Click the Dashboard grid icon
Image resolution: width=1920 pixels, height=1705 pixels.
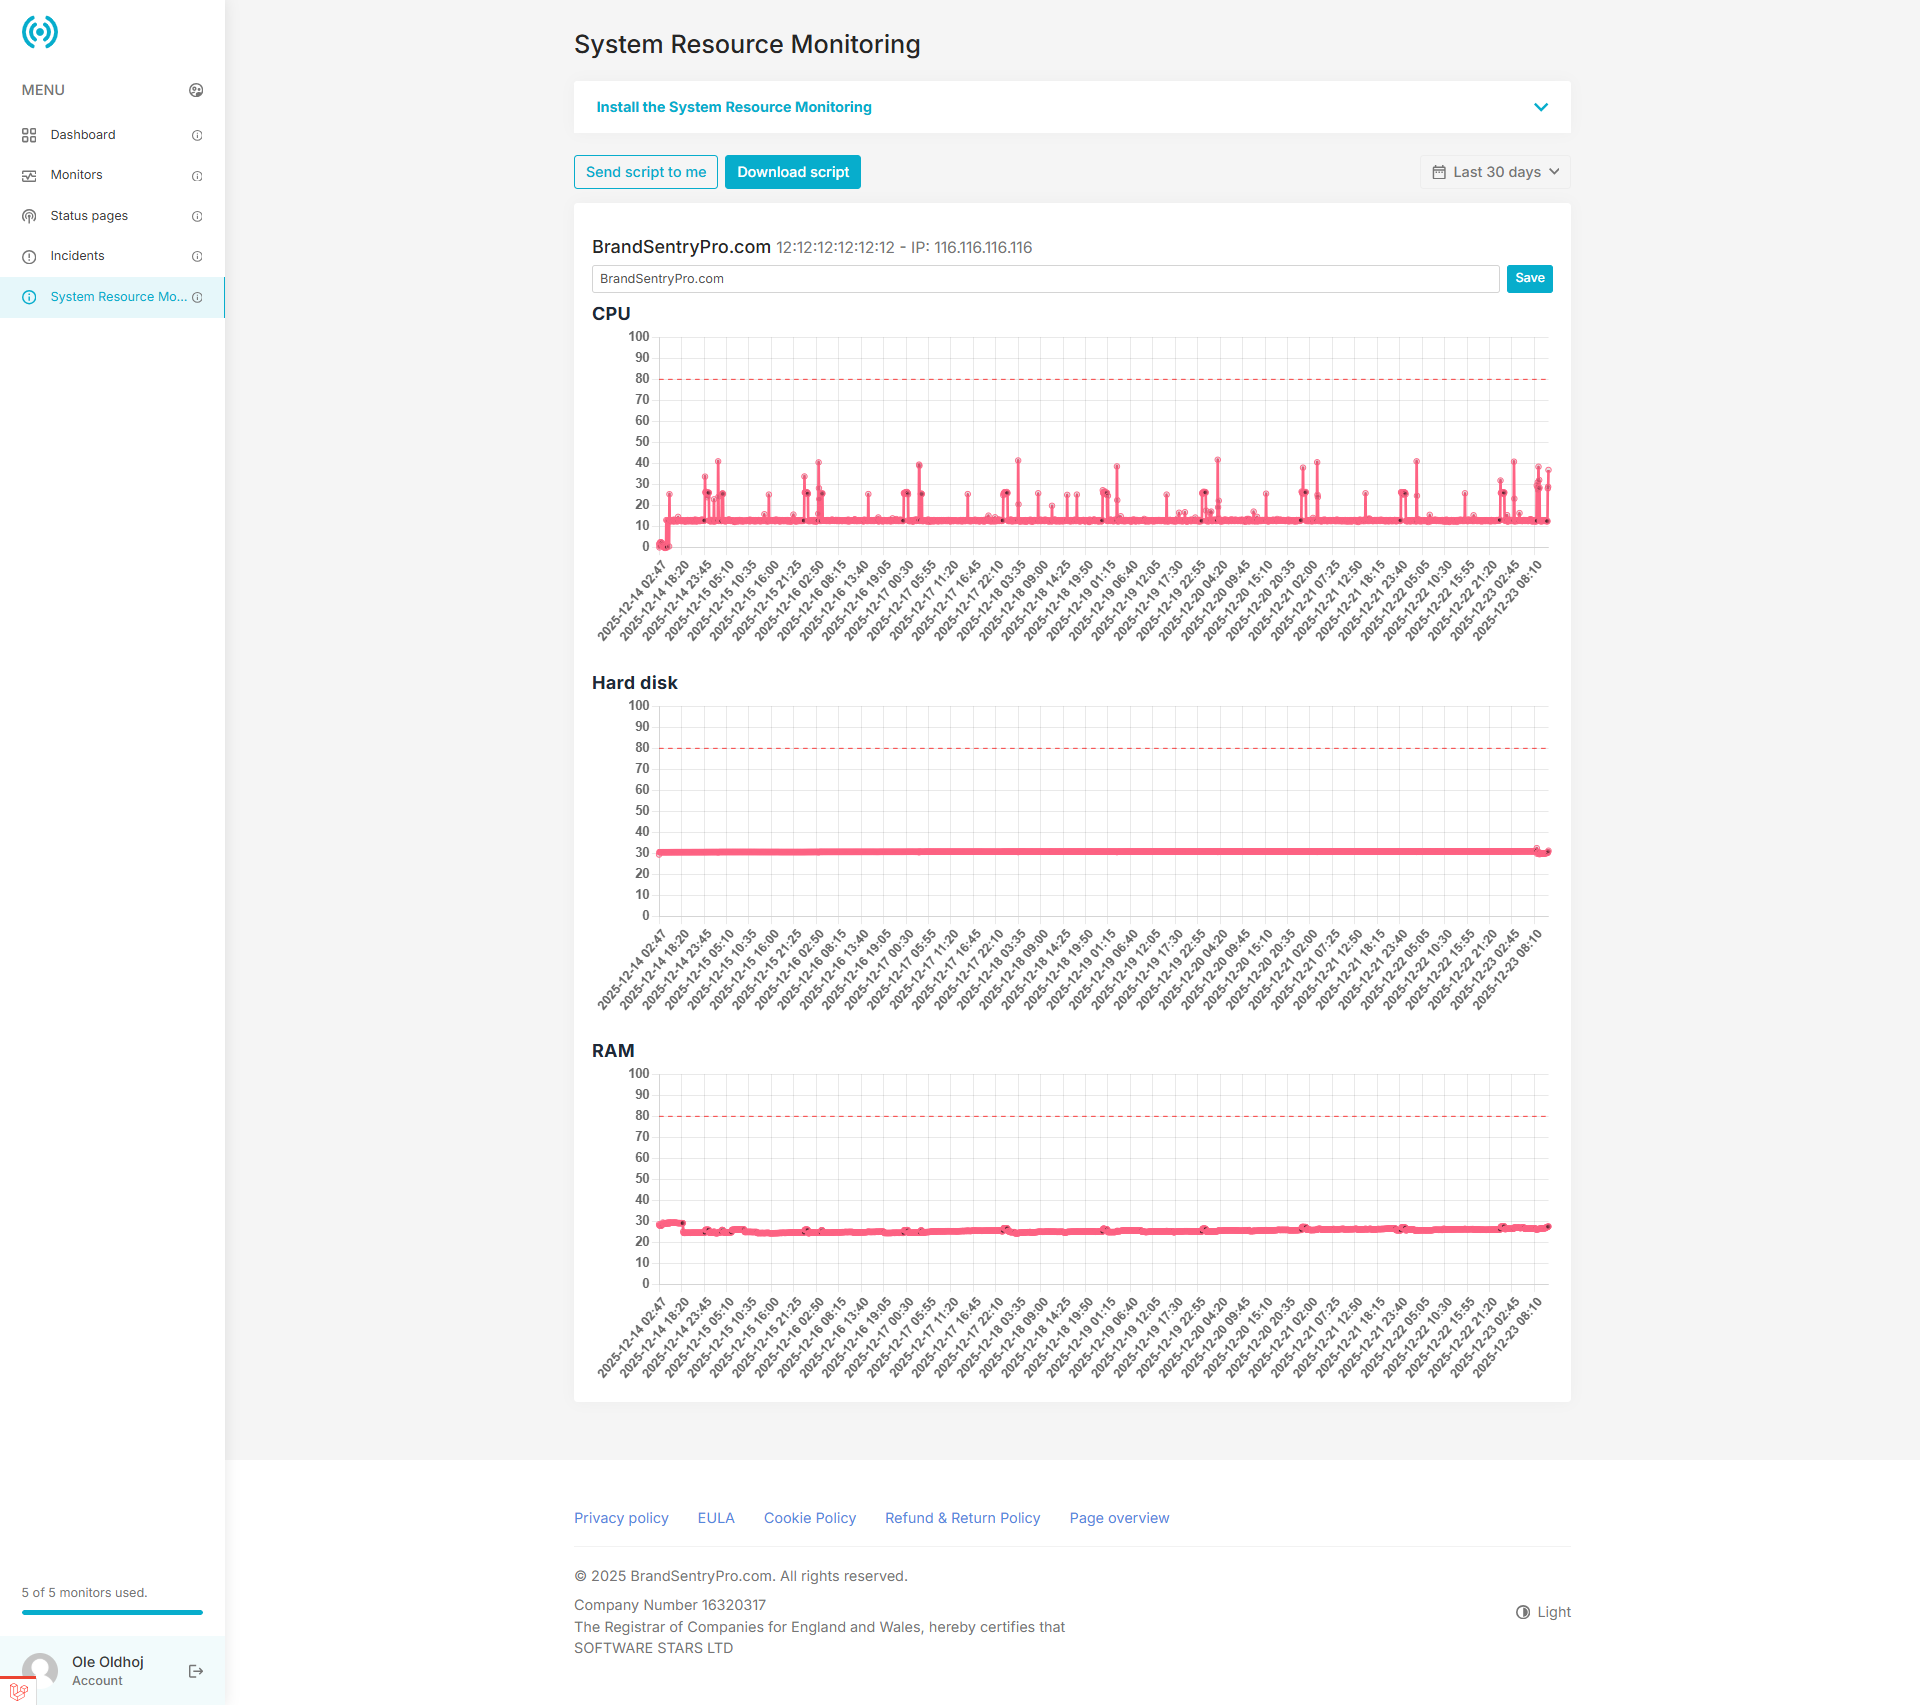(x=29, y=135)
